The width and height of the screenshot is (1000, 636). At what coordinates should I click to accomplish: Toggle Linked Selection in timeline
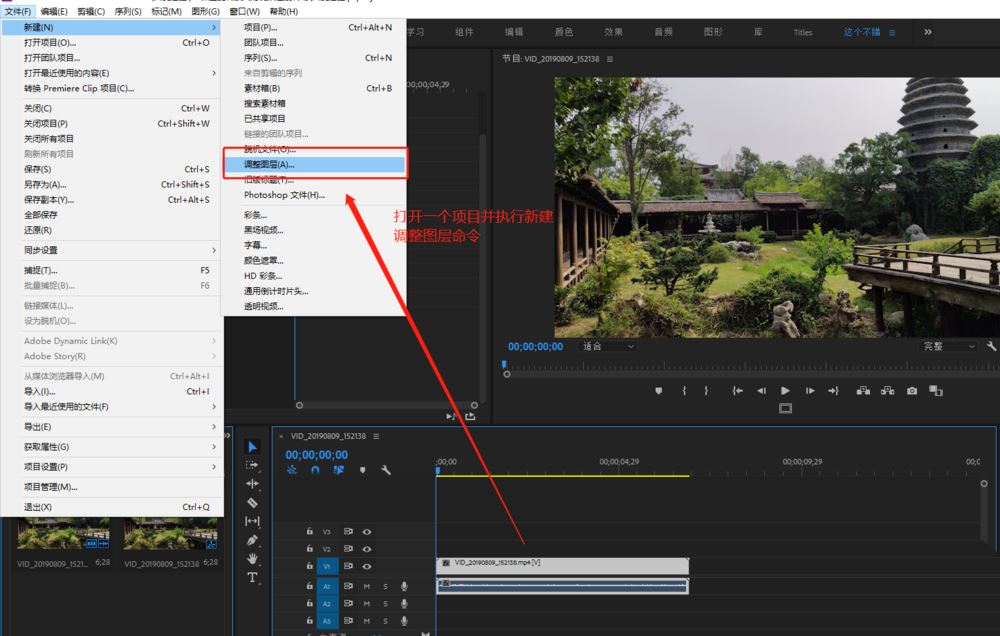click(x=339, y=470)
